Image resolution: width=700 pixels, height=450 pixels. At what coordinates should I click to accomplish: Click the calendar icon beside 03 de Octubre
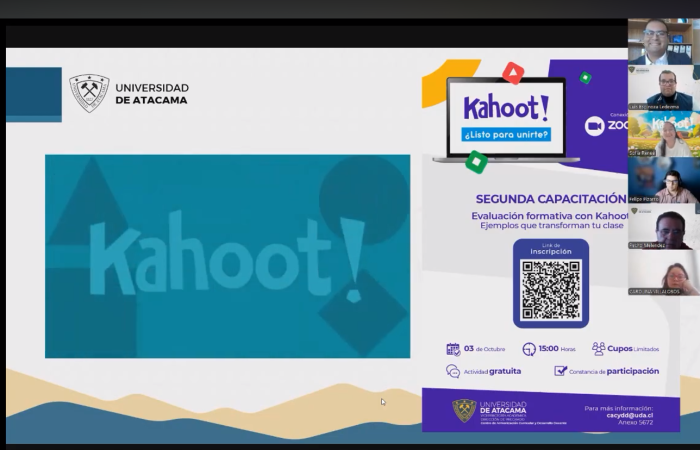(453, 349)
